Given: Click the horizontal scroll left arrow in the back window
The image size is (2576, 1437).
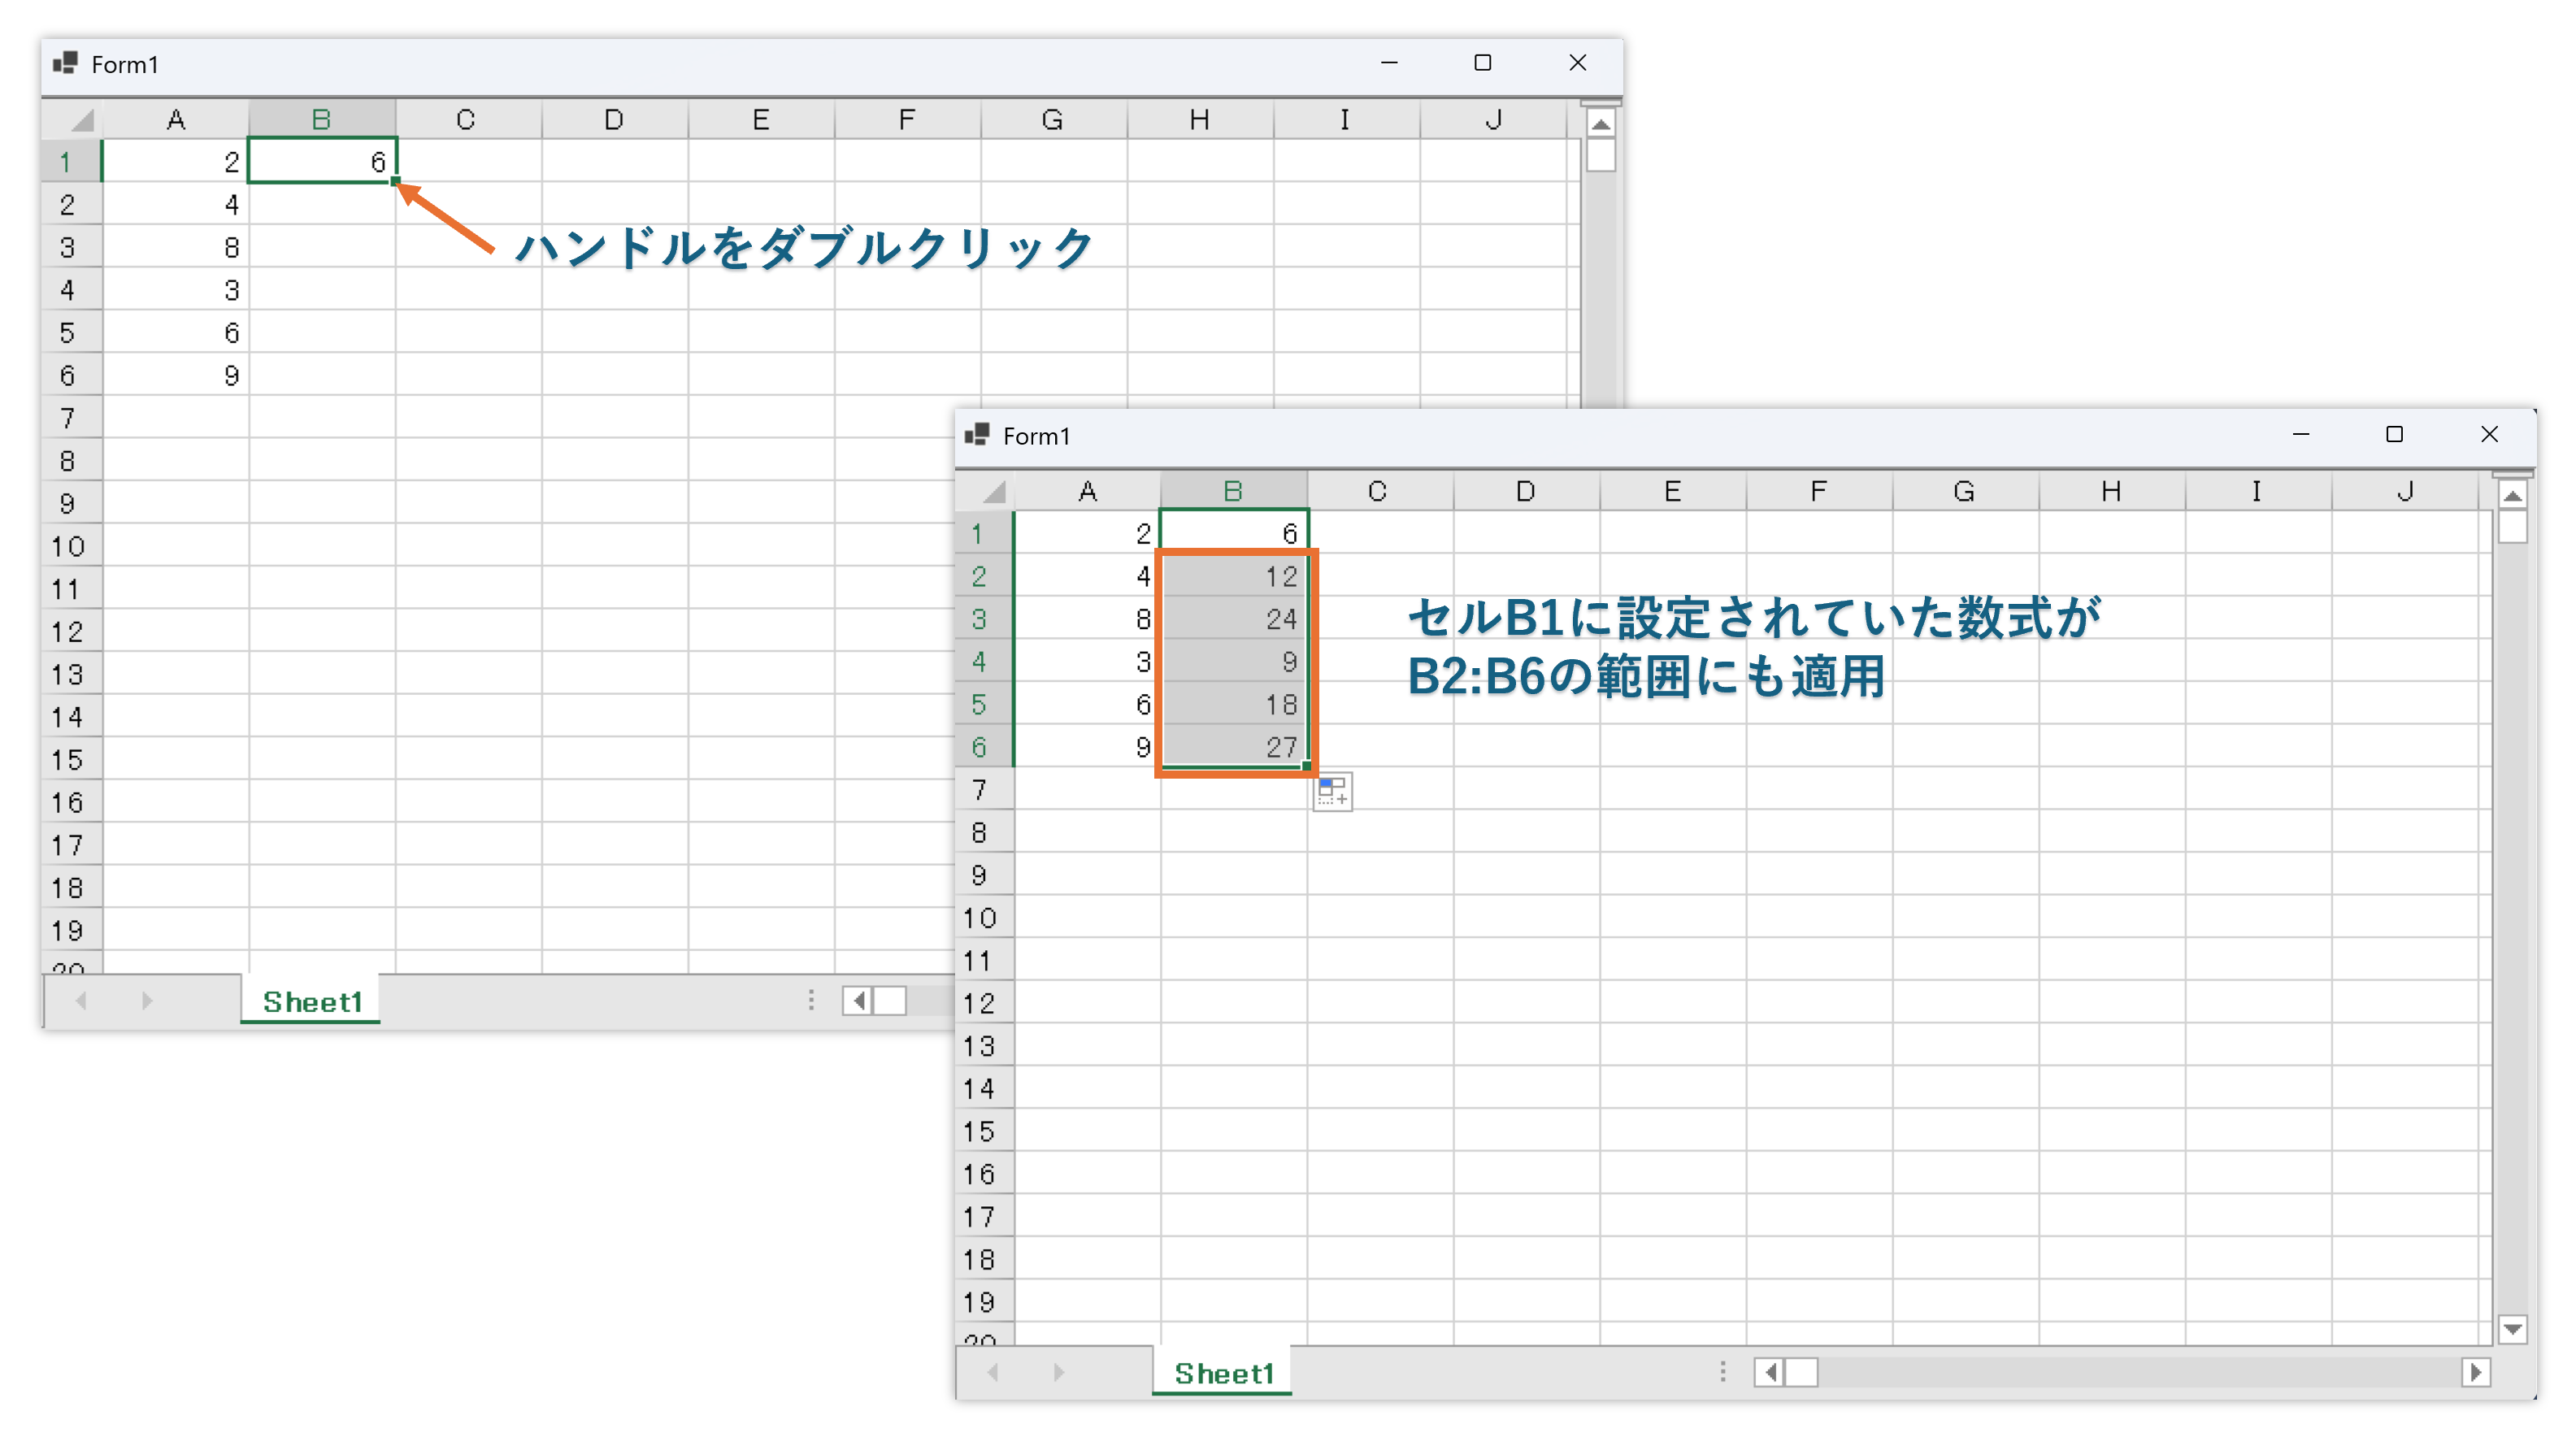Looking at the screenshot, I should (857, 1000).
